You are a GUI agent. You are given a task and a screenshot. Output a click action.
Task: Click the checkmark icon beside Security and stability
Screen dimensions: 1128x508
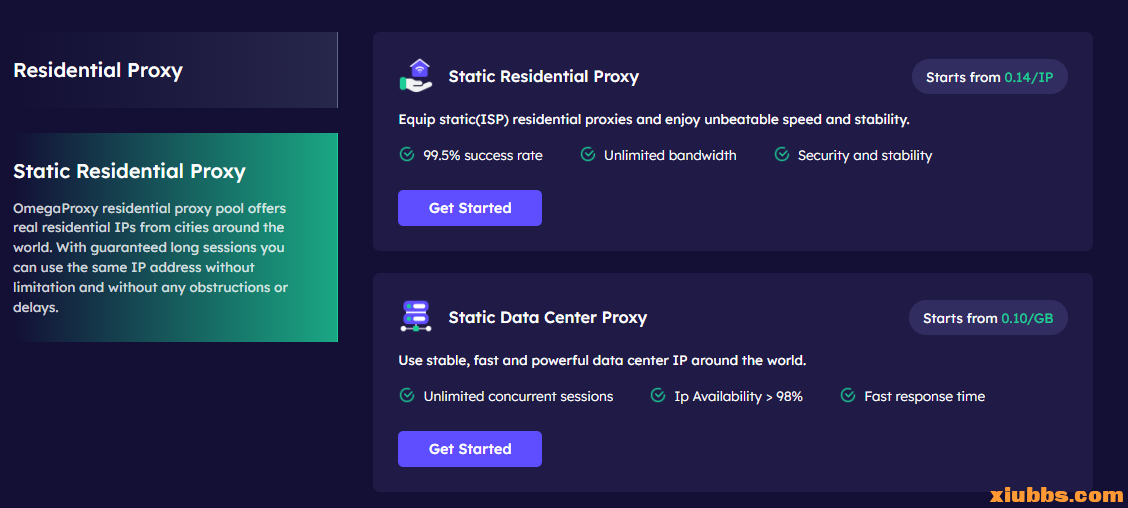782,155
